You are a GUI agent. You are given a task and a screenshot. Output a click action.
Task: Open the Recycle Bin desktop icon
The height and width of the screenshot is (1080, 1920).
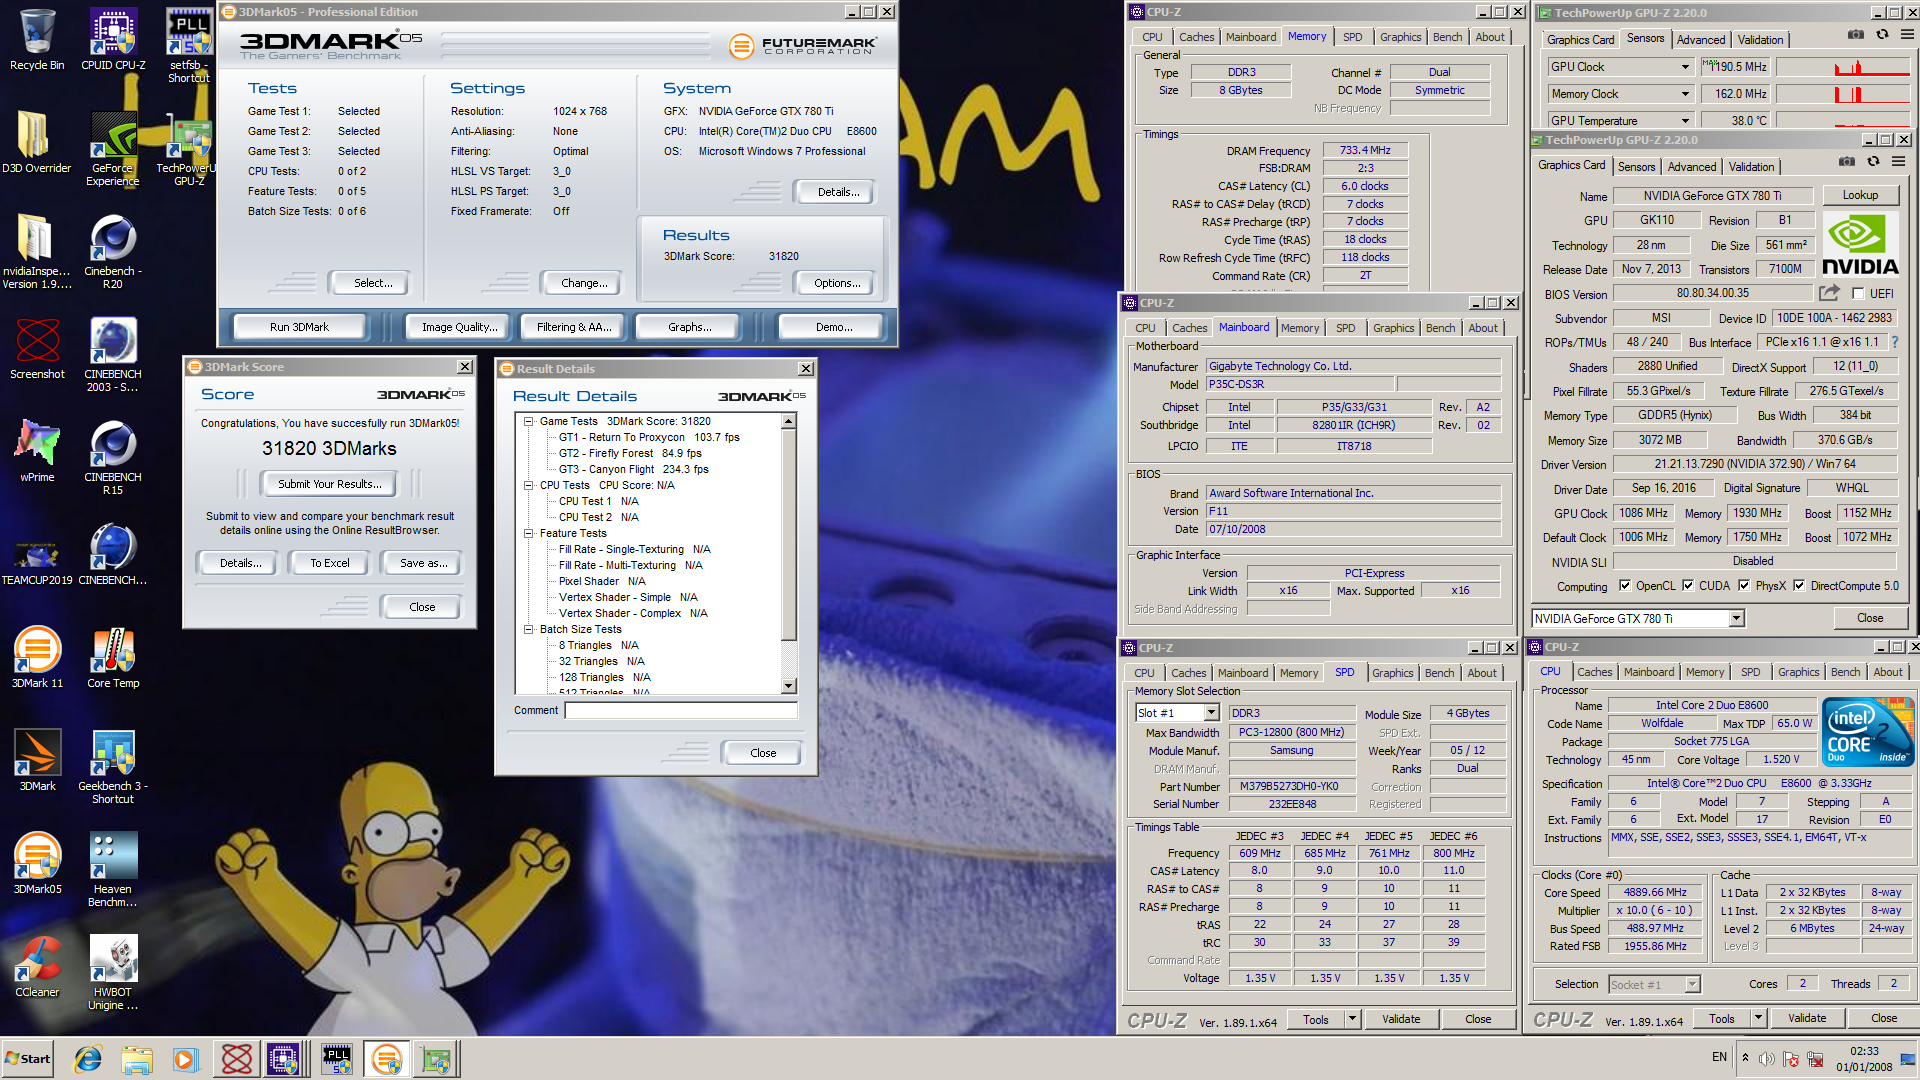pos(37,40)
